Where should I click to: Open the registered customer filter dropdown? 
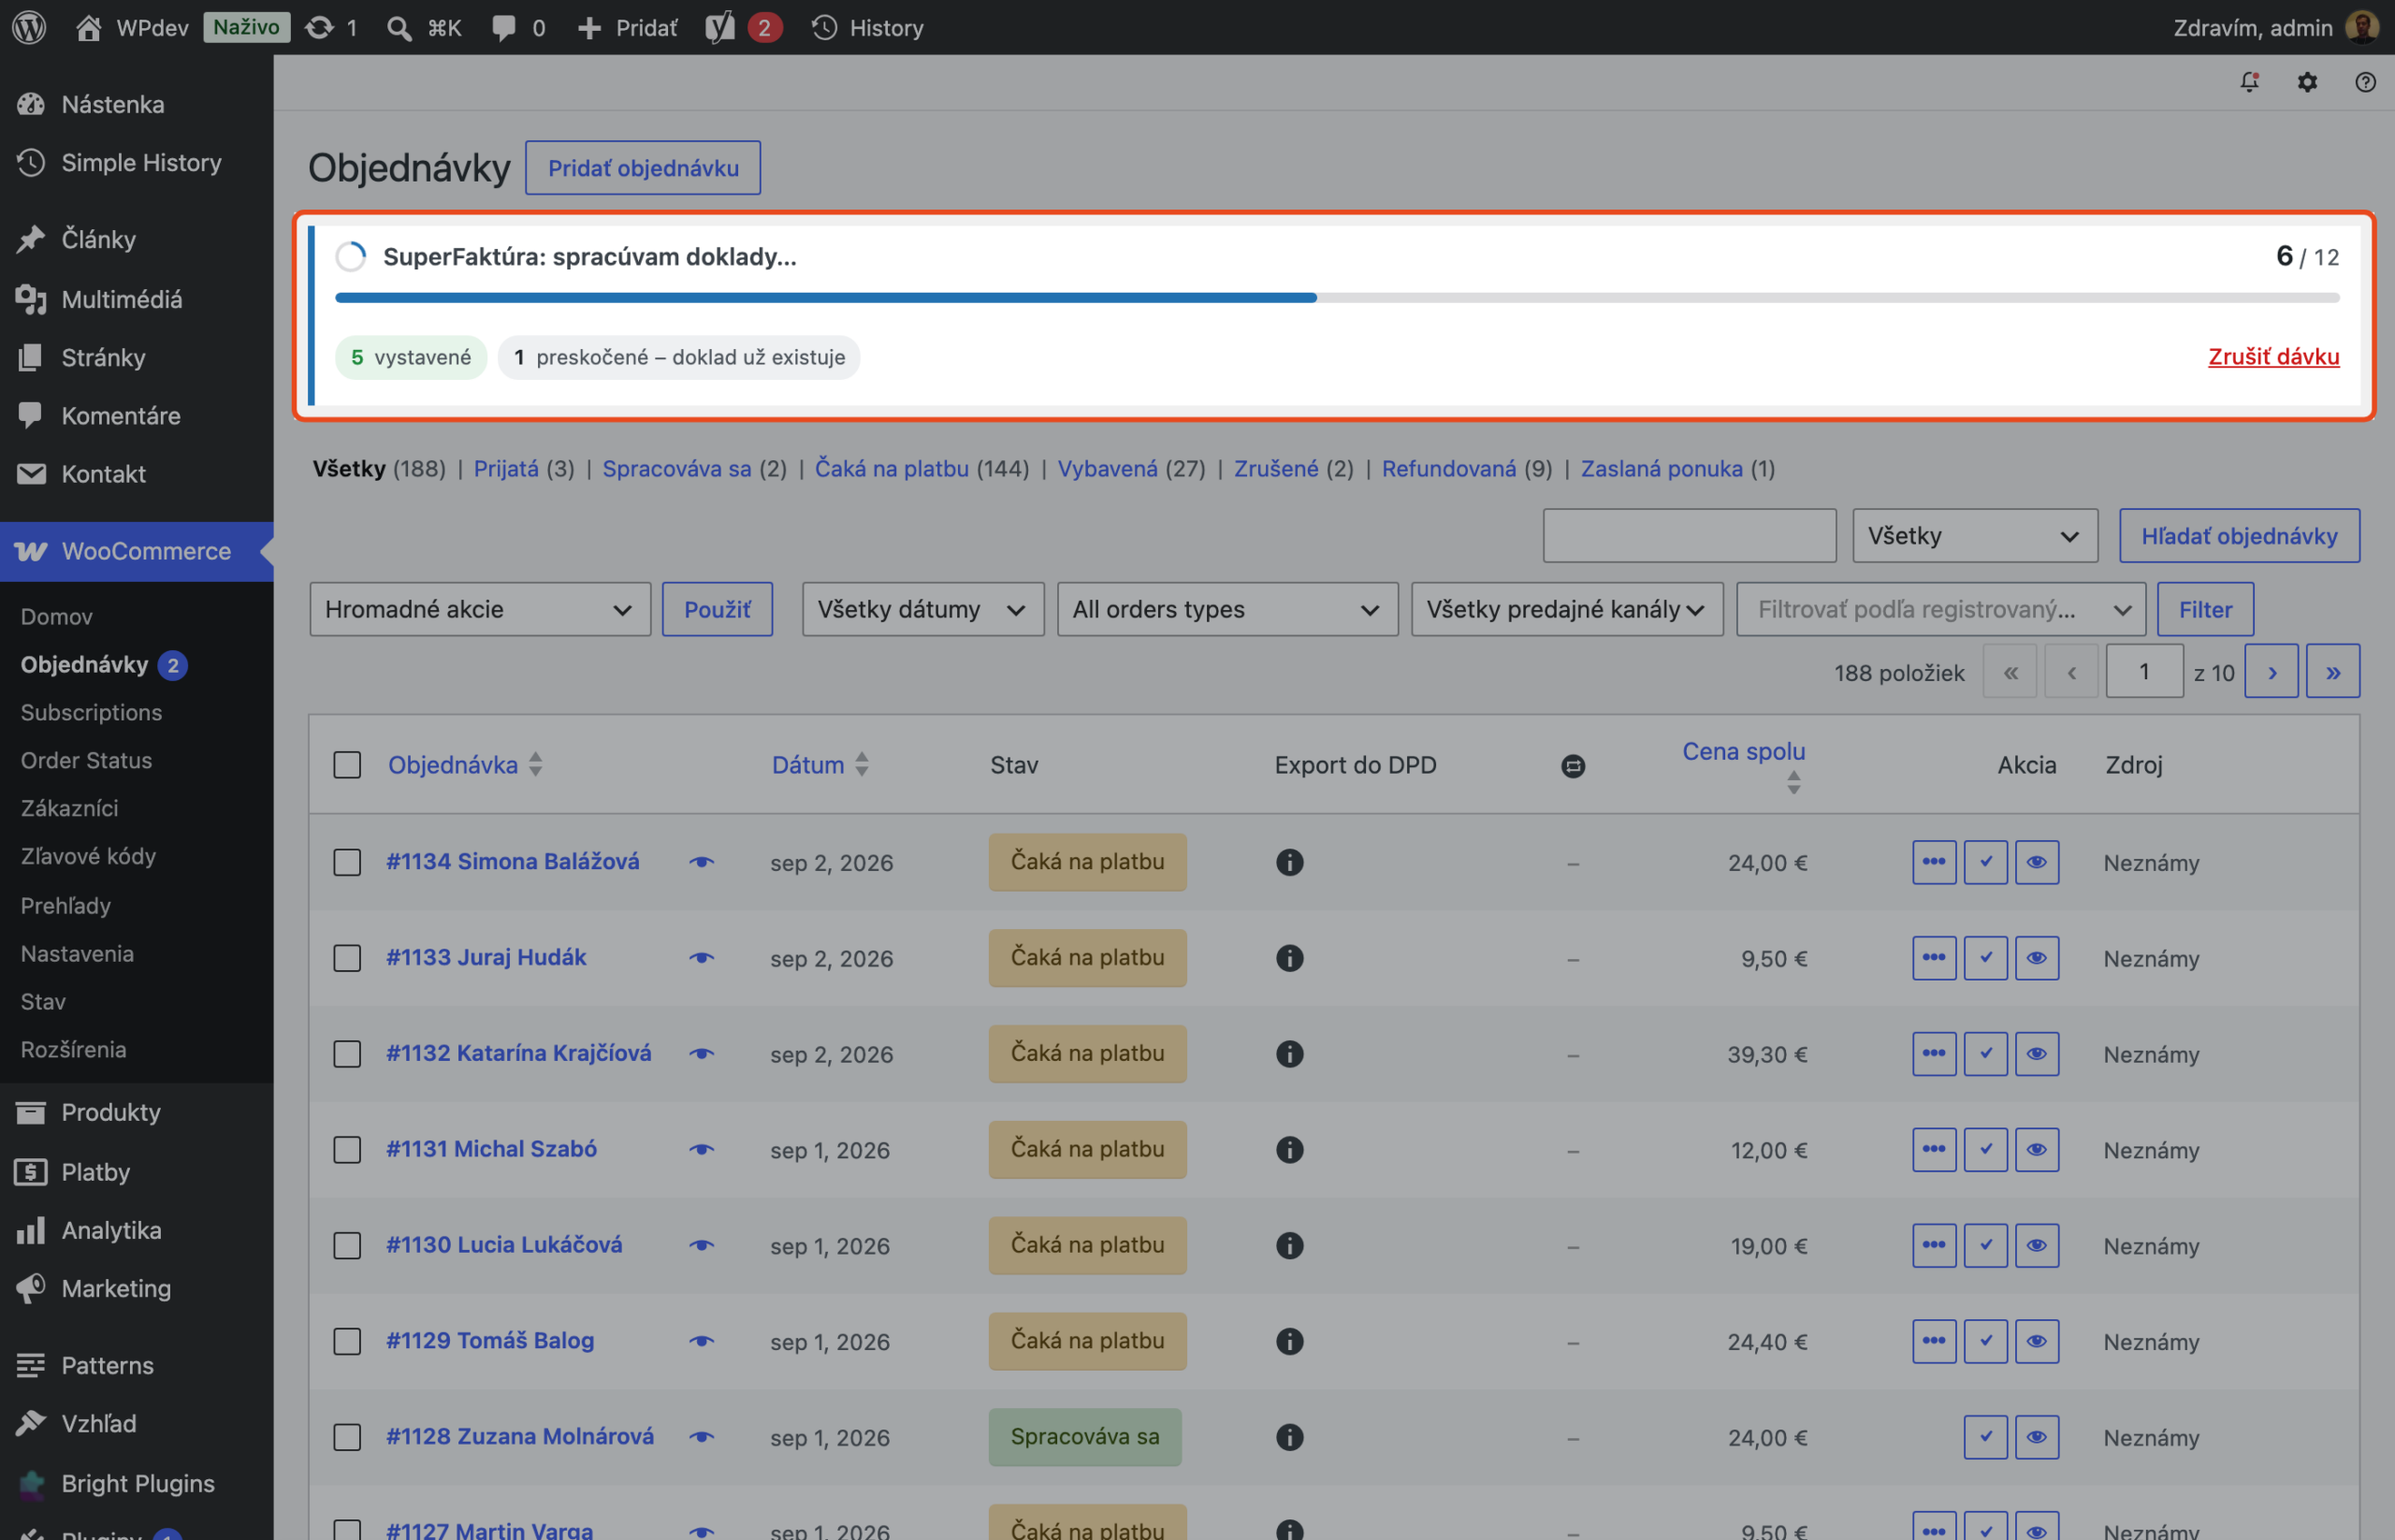(x=1941, y=609)
